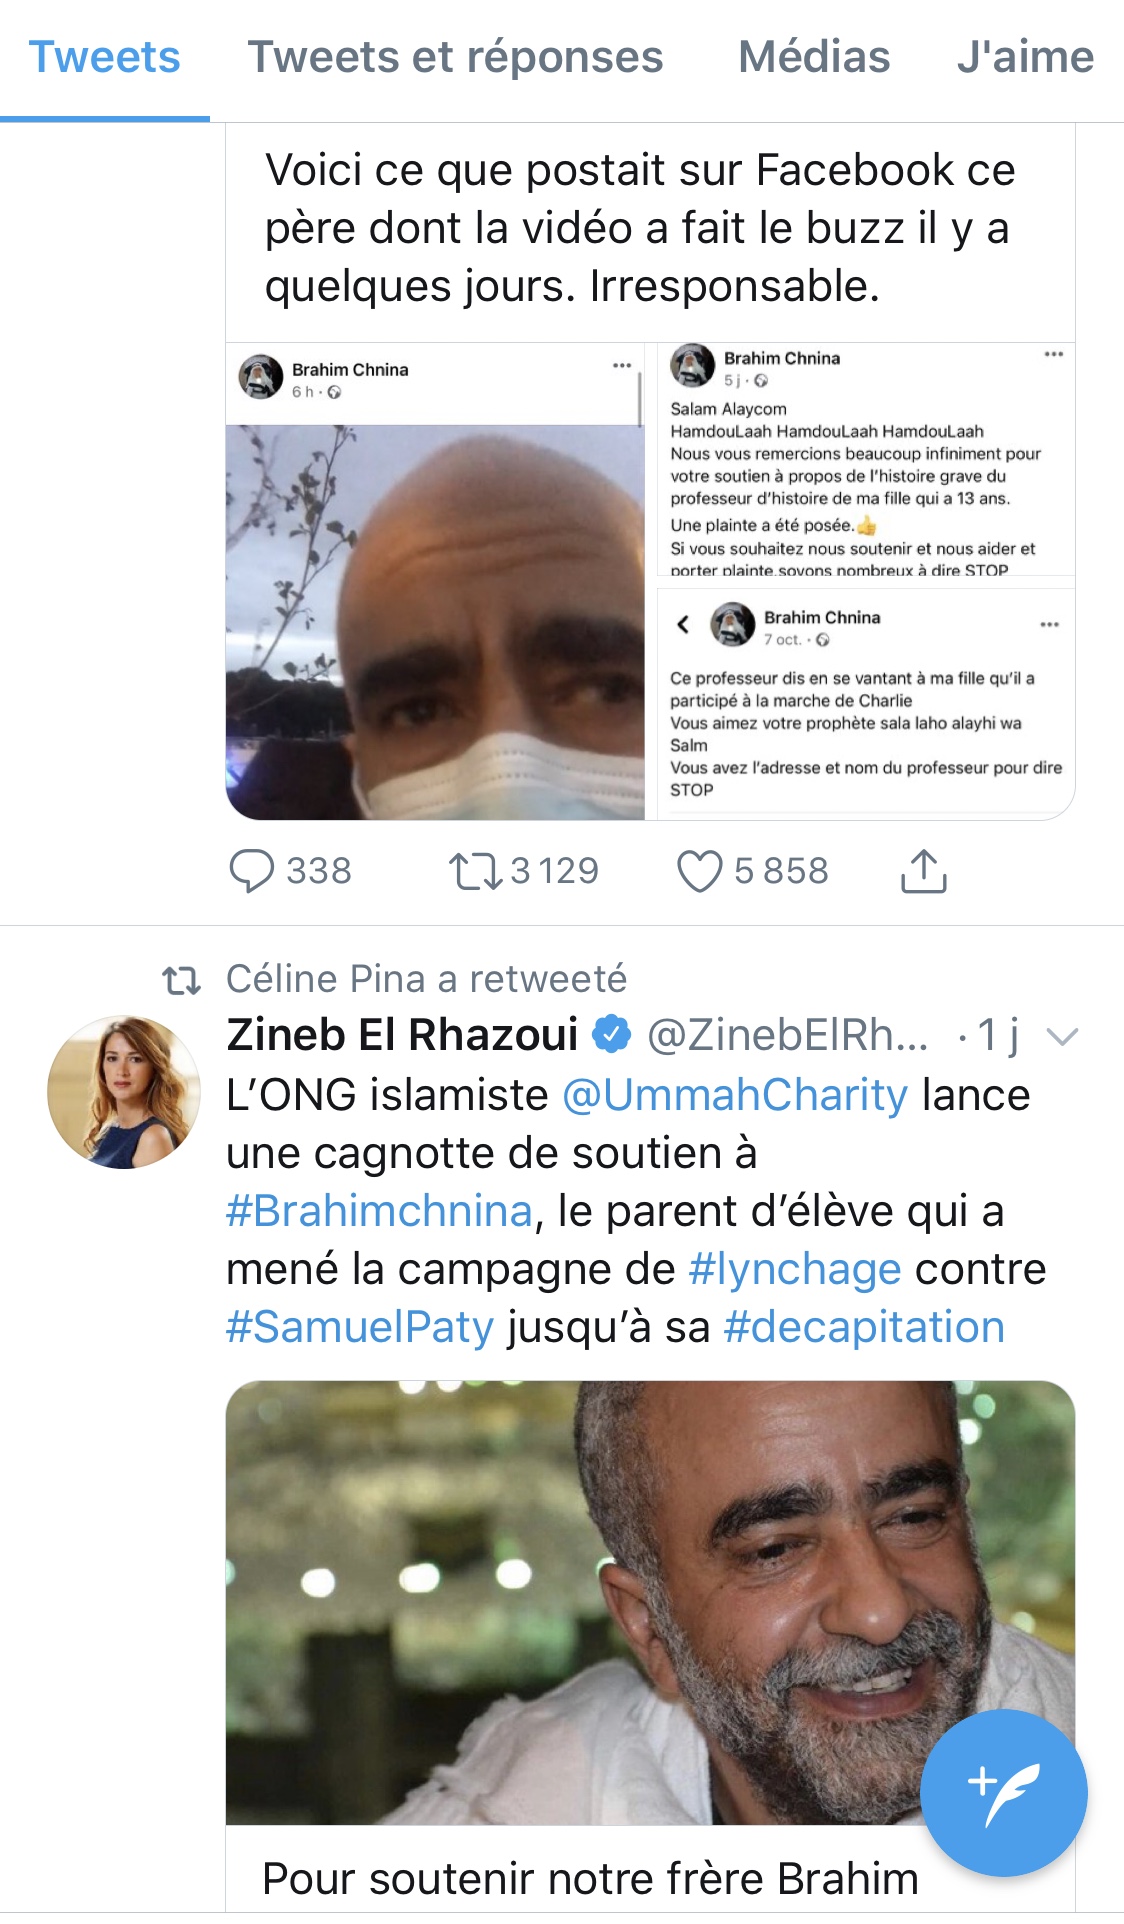The image size is (1124, 1924).
Task: Open the #Brahimchnina hashtag
Action: click(x=379, y=1211)
